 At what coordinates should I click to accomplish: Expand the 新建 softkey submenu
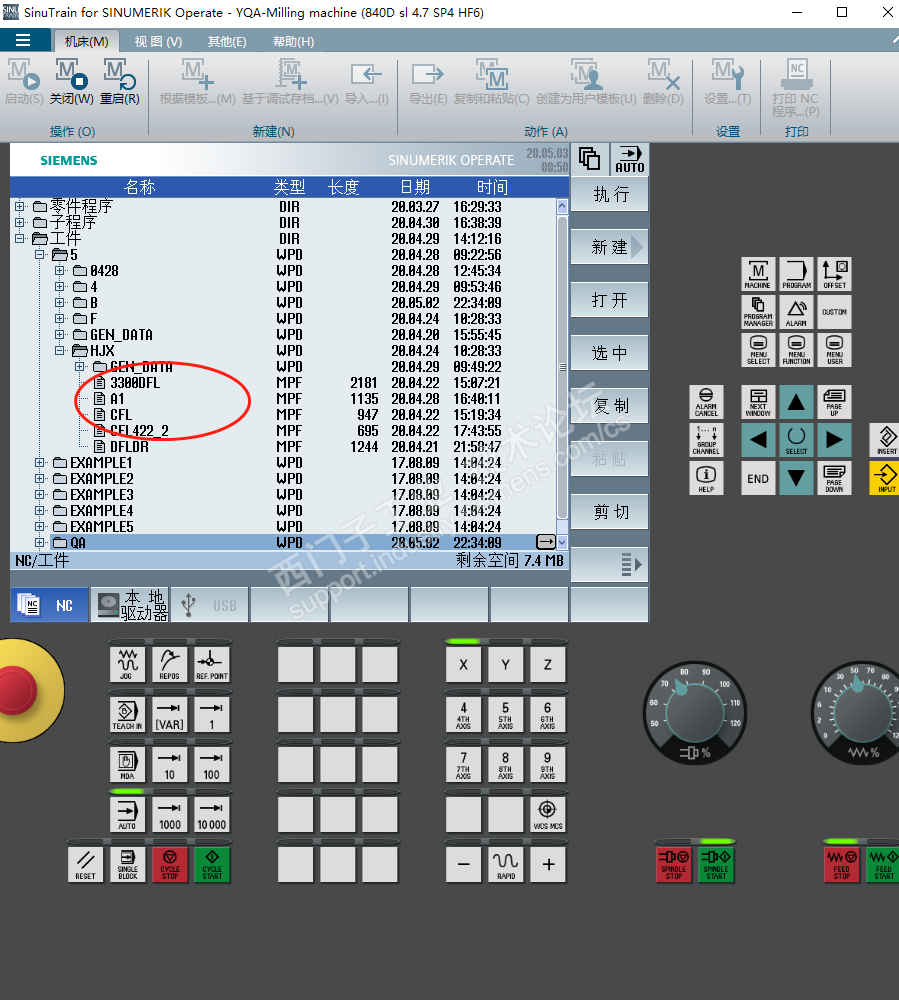tap(609, 247)
